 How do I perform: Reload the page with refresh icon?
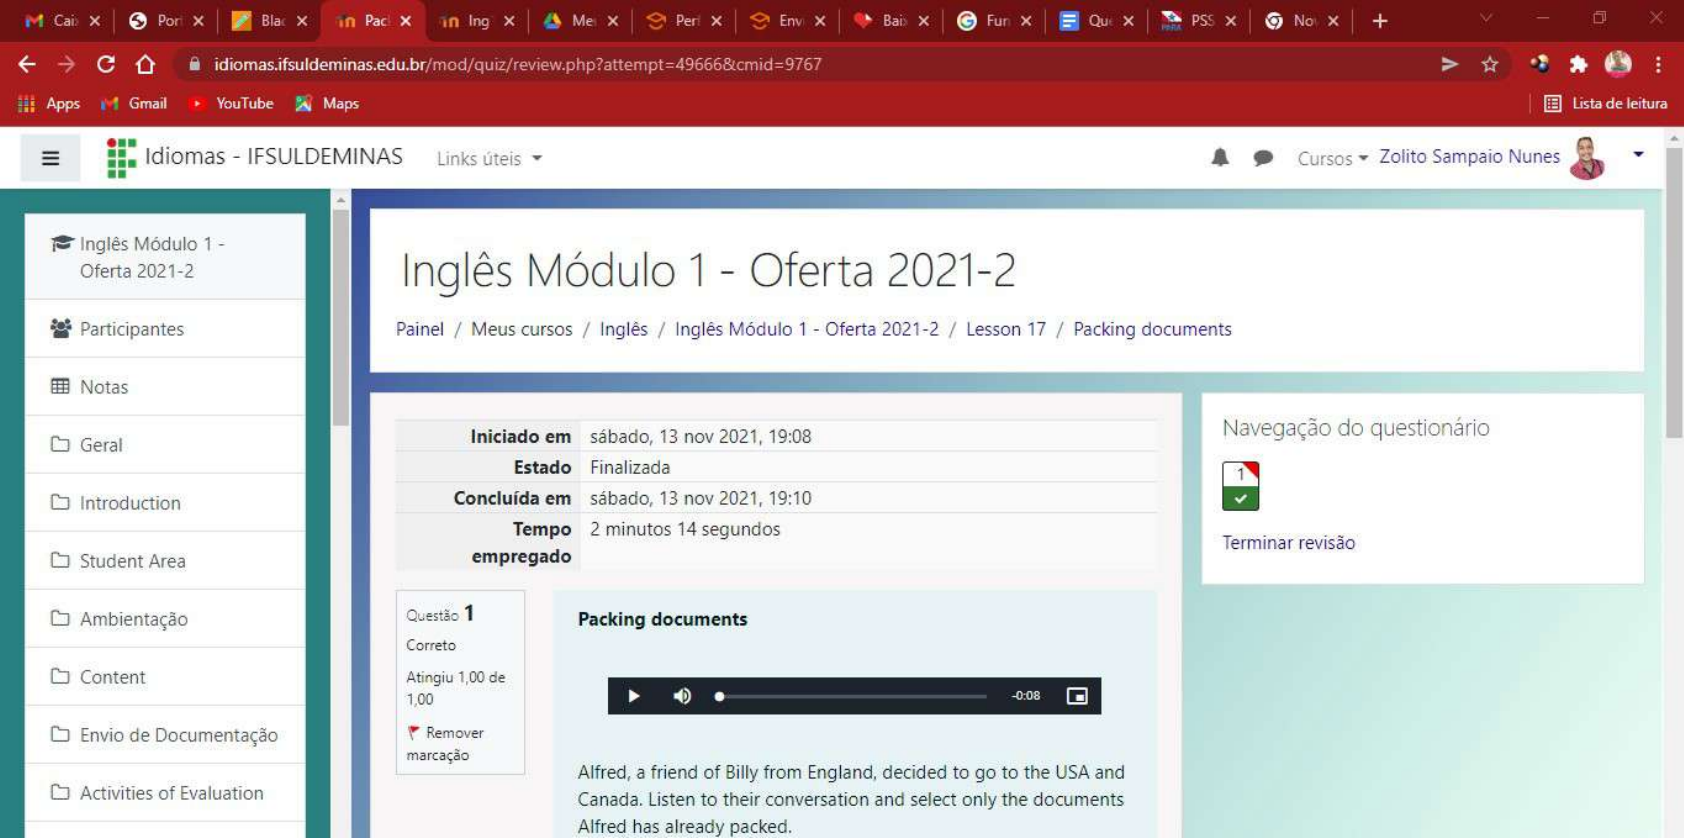105,64
